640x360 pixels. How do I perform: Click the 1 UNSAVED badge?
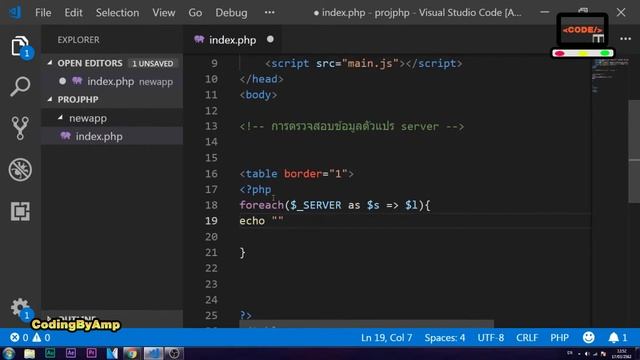[153, 64]
